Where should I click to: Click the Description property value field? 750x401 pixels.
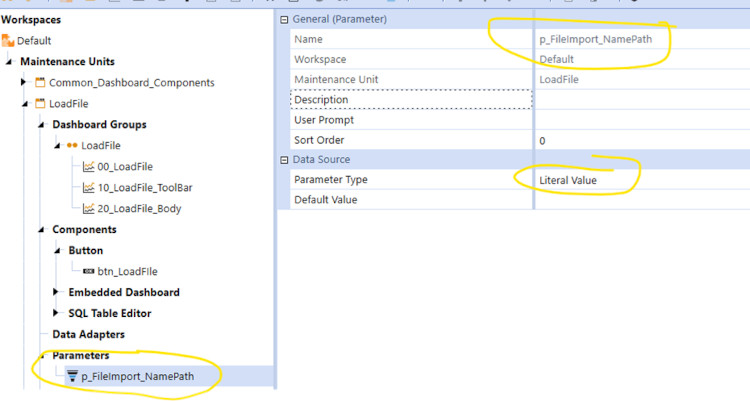coord(640,100)
